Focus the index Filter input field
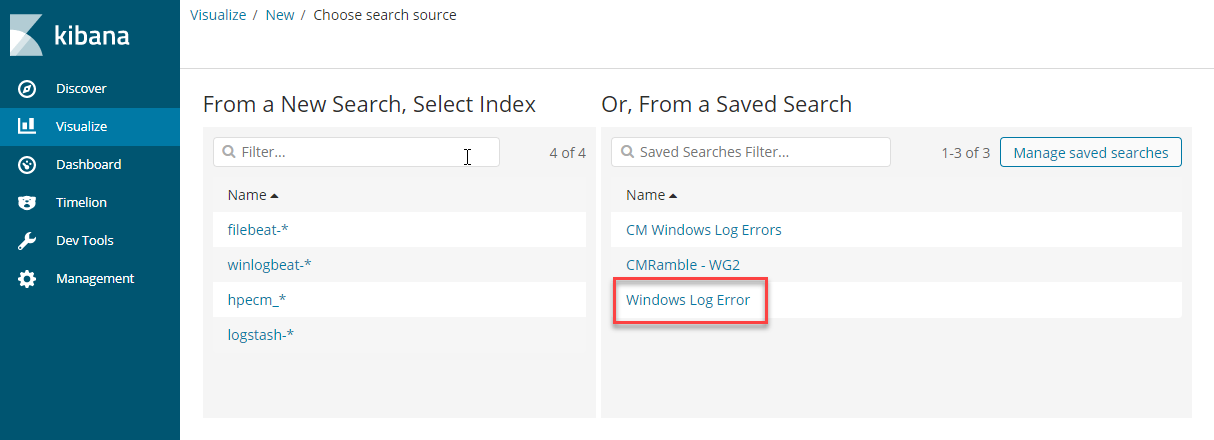This screenshot has height=440, width=1214. point(356,152)
